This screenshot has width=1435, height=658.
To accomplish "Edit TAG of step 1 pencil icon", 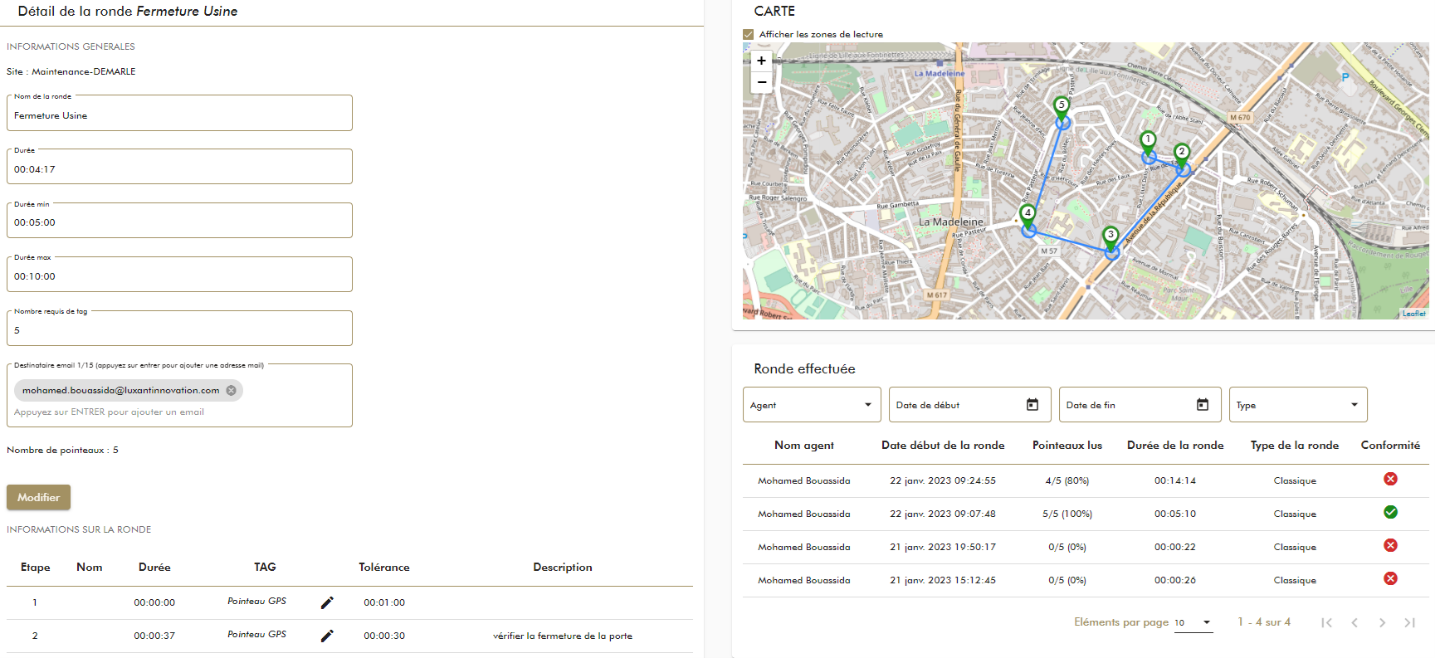I will click(x=327, y=603).
